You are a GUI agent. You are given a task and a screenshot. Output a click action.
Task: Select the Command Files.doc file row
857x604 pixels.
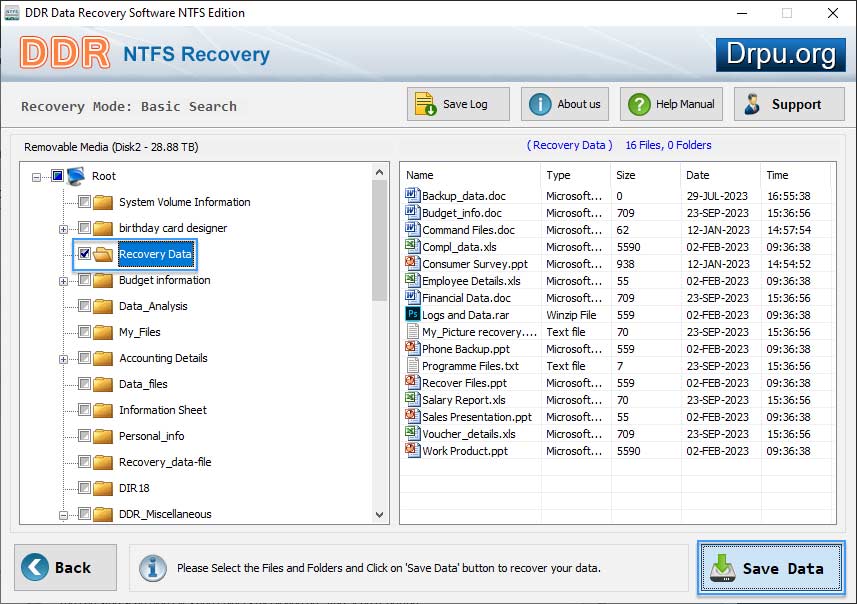(x=618, y=230)
